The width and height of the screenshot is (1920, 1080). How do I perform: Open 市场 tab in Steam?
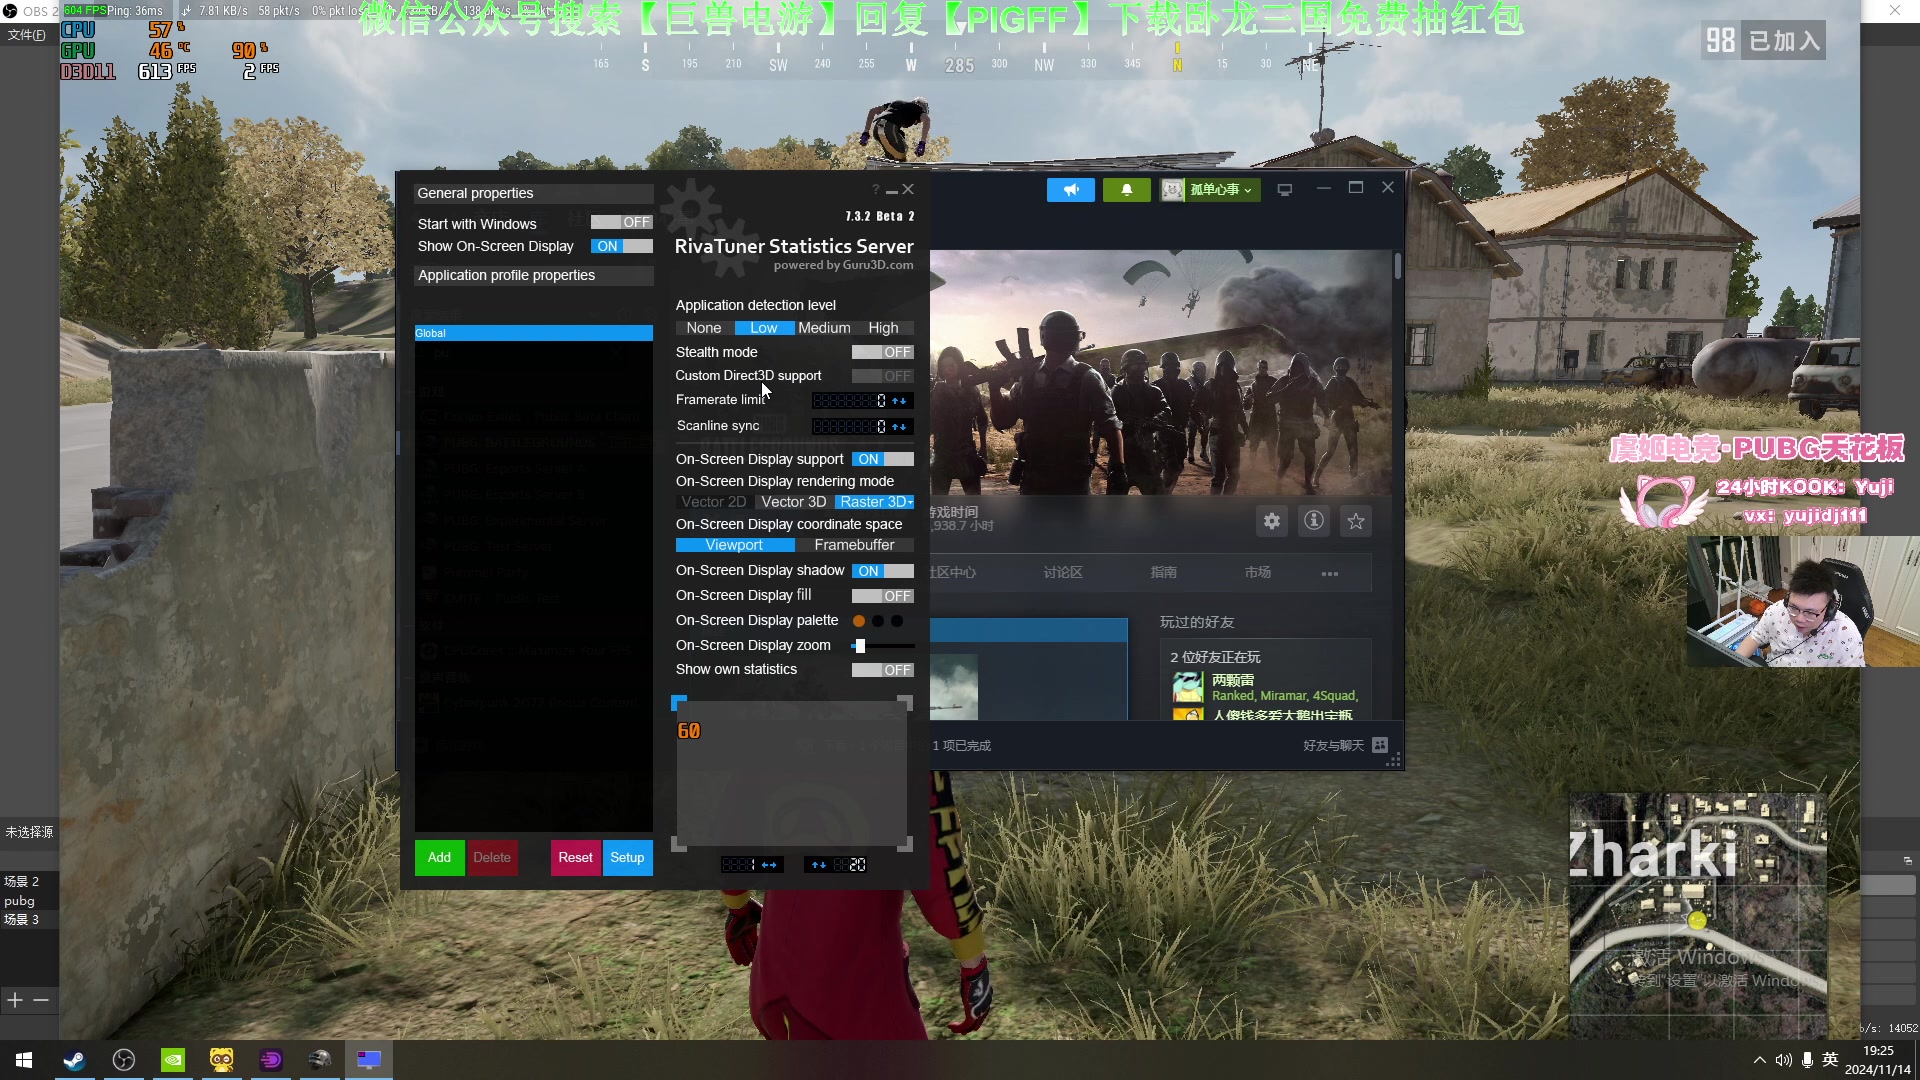[x=1258, y=573]
